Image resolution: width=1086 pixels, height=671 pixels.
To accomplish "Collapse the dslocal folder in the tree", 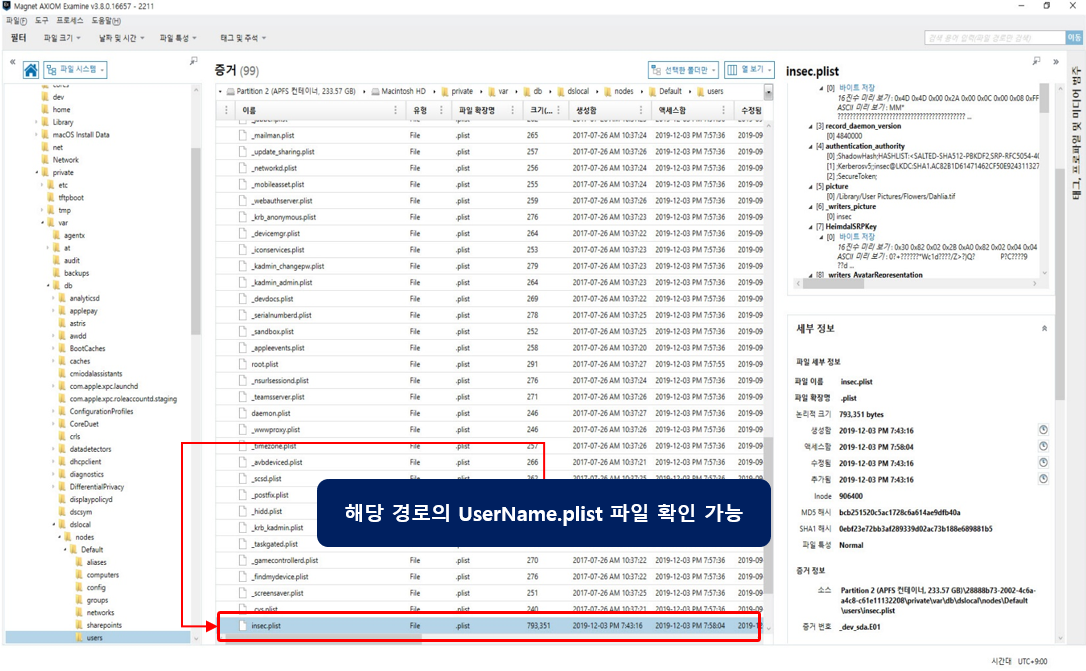I will click(55, 524).
